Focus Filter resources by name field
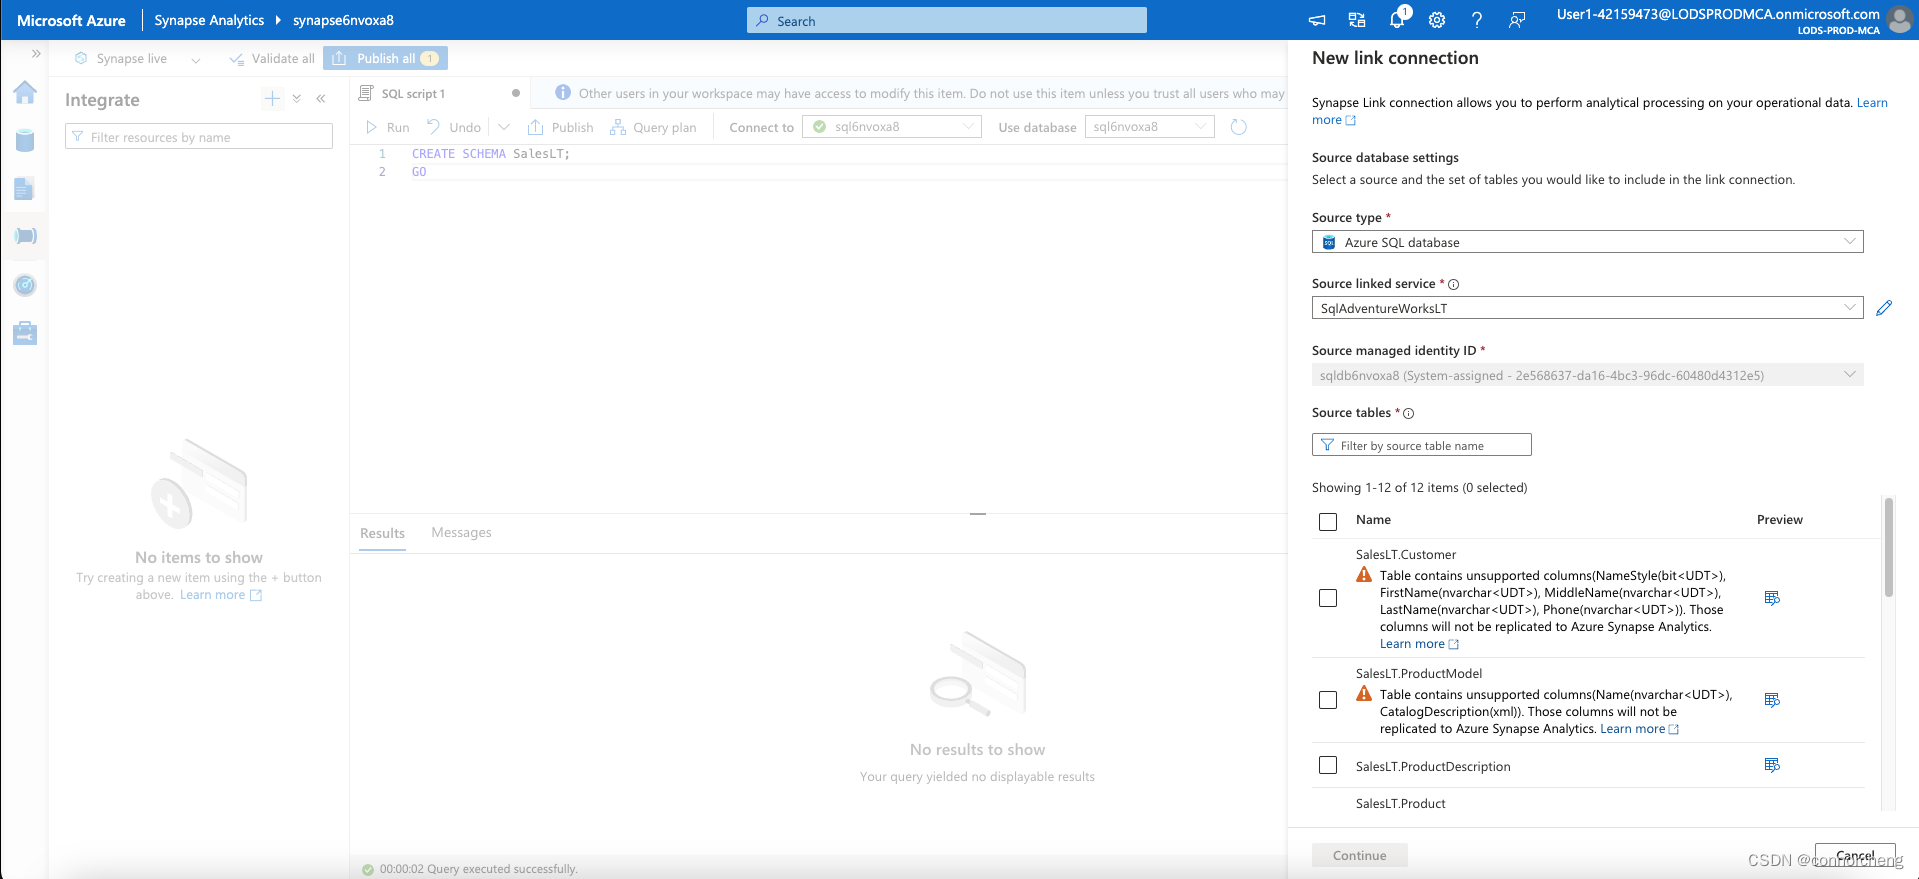 click(x=198, y=137)
